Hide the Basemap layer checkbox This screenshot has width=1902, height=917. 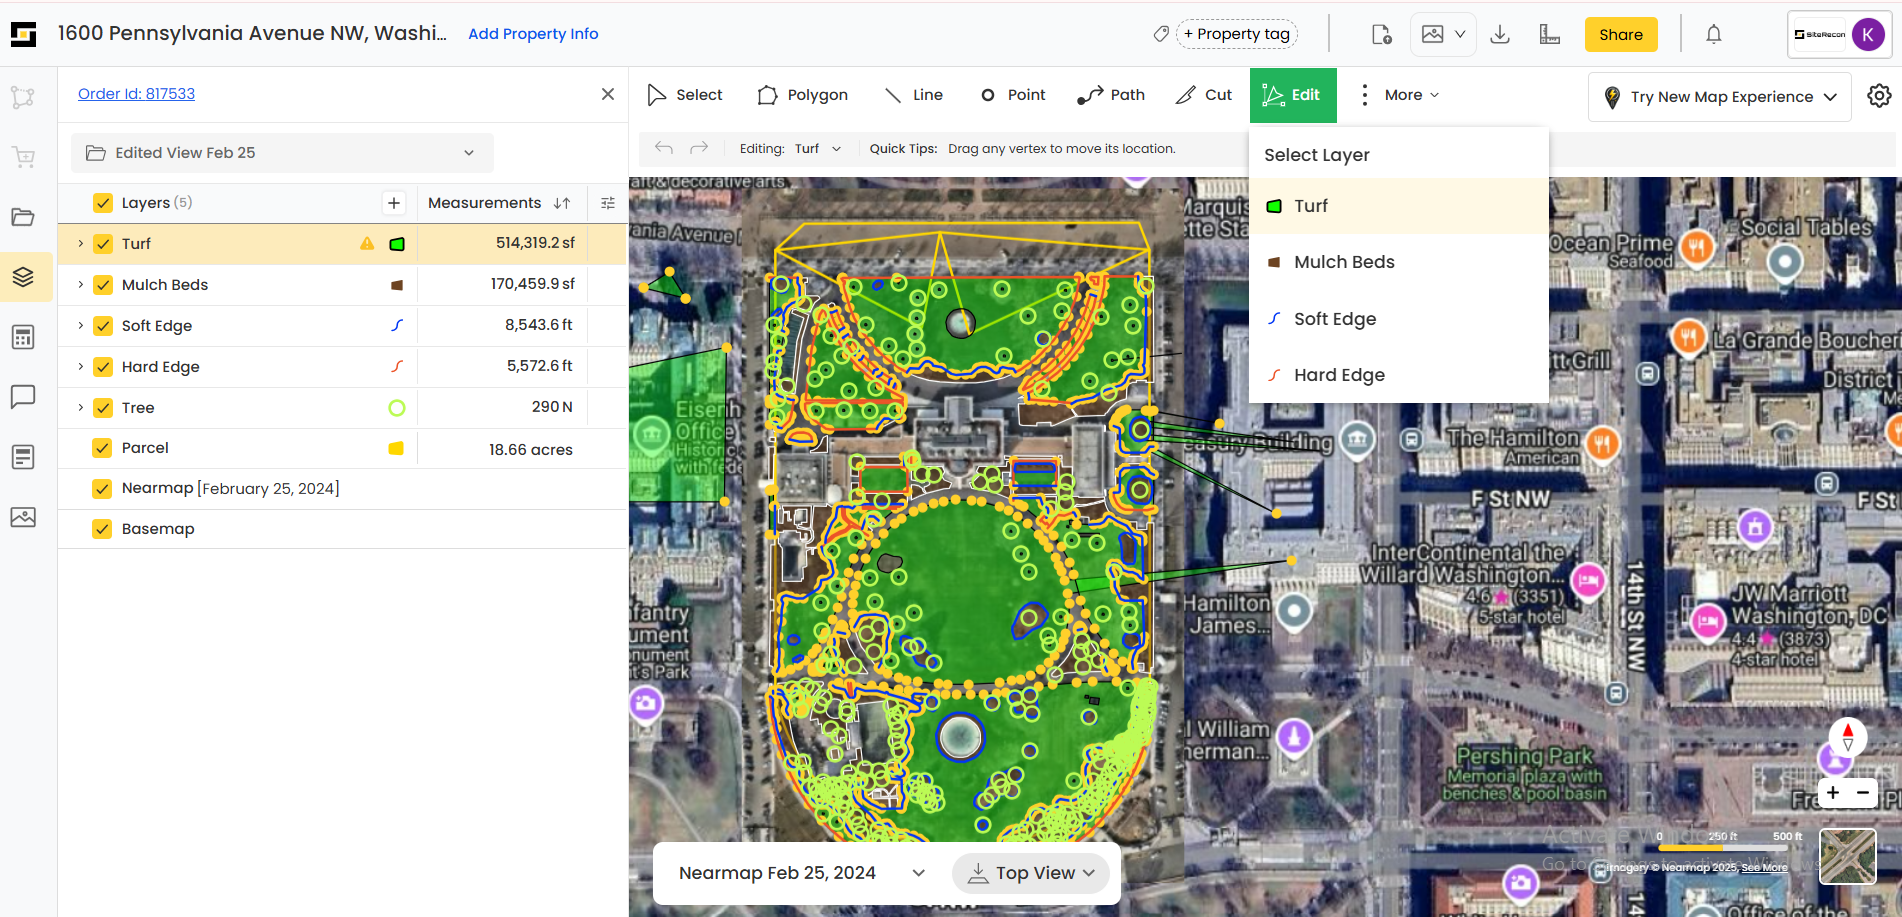click(102, 529)
